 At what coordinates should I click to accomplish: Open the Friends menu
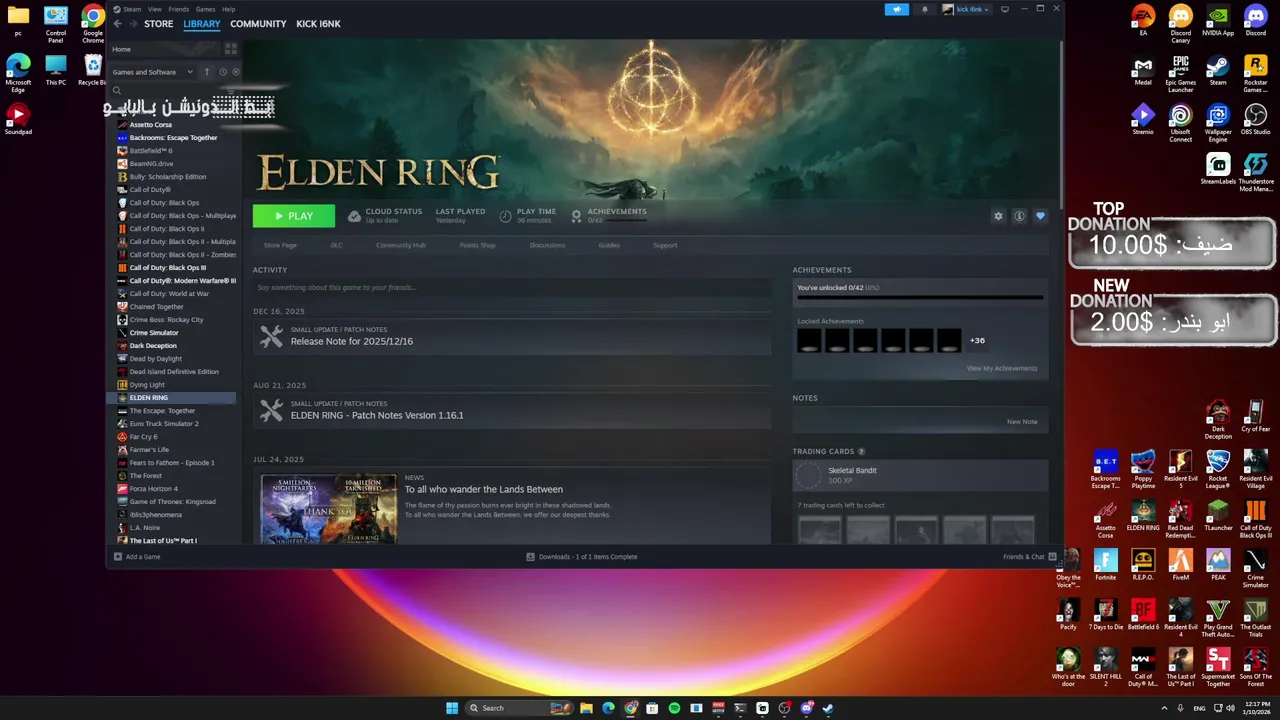(178, 9)
